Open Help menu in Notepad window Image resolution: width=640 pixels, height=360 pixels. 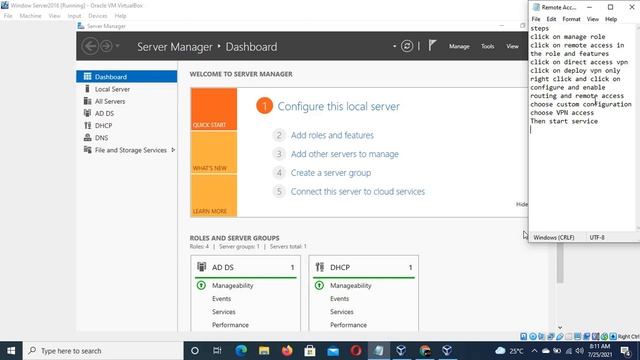611,19
